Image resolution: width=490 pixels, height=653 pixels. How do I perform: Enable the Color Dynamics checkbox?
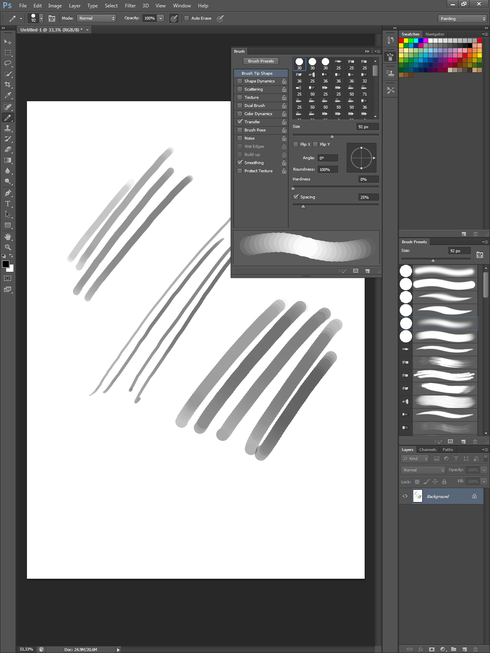pos(240,114)
